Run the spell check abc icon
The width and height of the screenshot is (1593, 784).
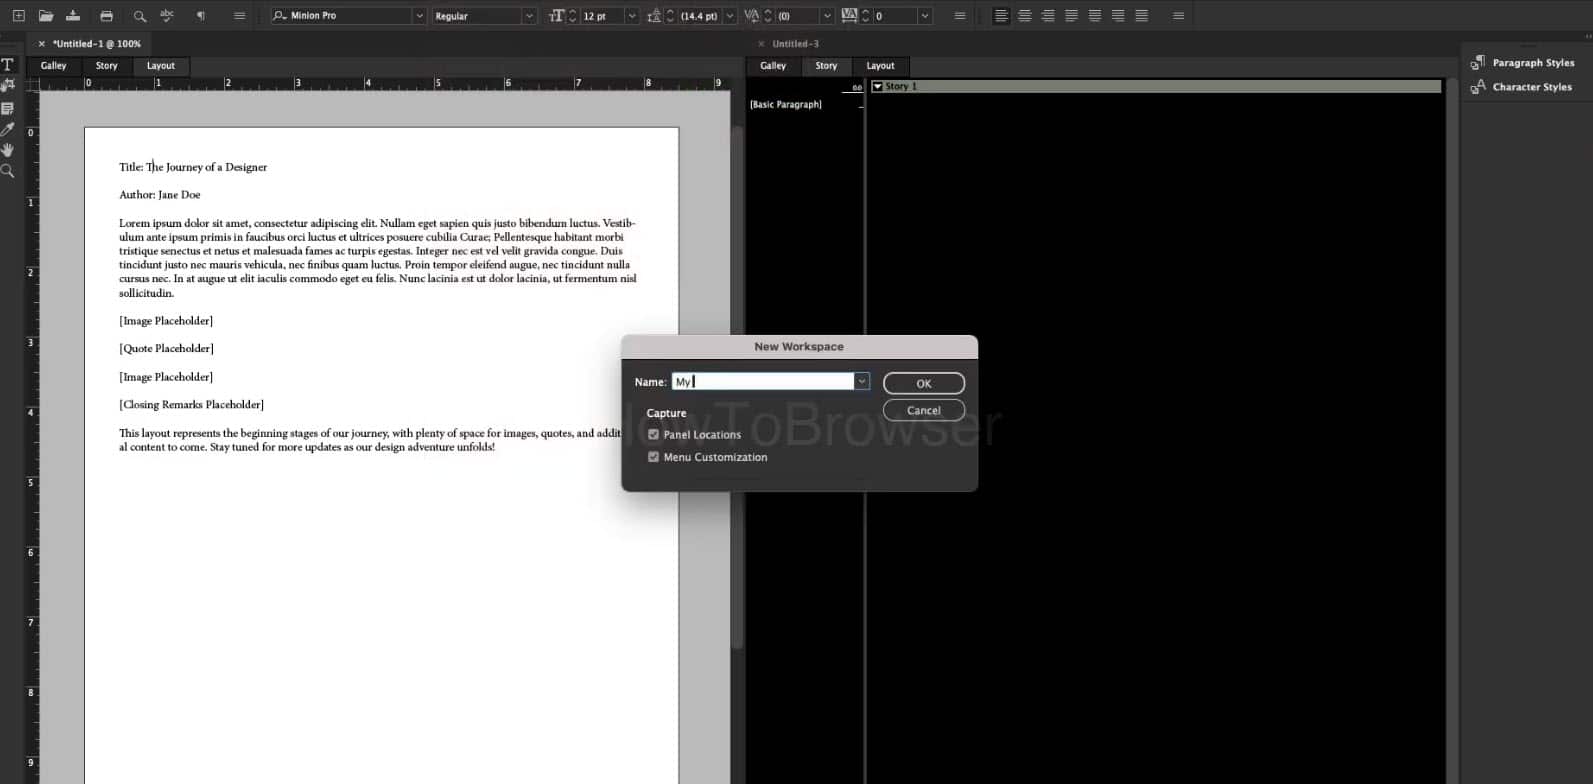pos(167,16)
